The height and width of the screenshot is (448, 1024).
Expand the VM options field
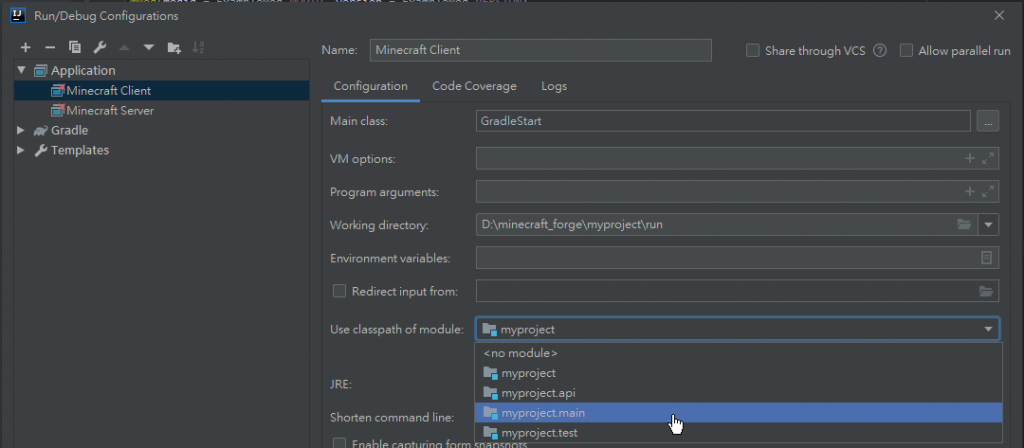[988, 158]
